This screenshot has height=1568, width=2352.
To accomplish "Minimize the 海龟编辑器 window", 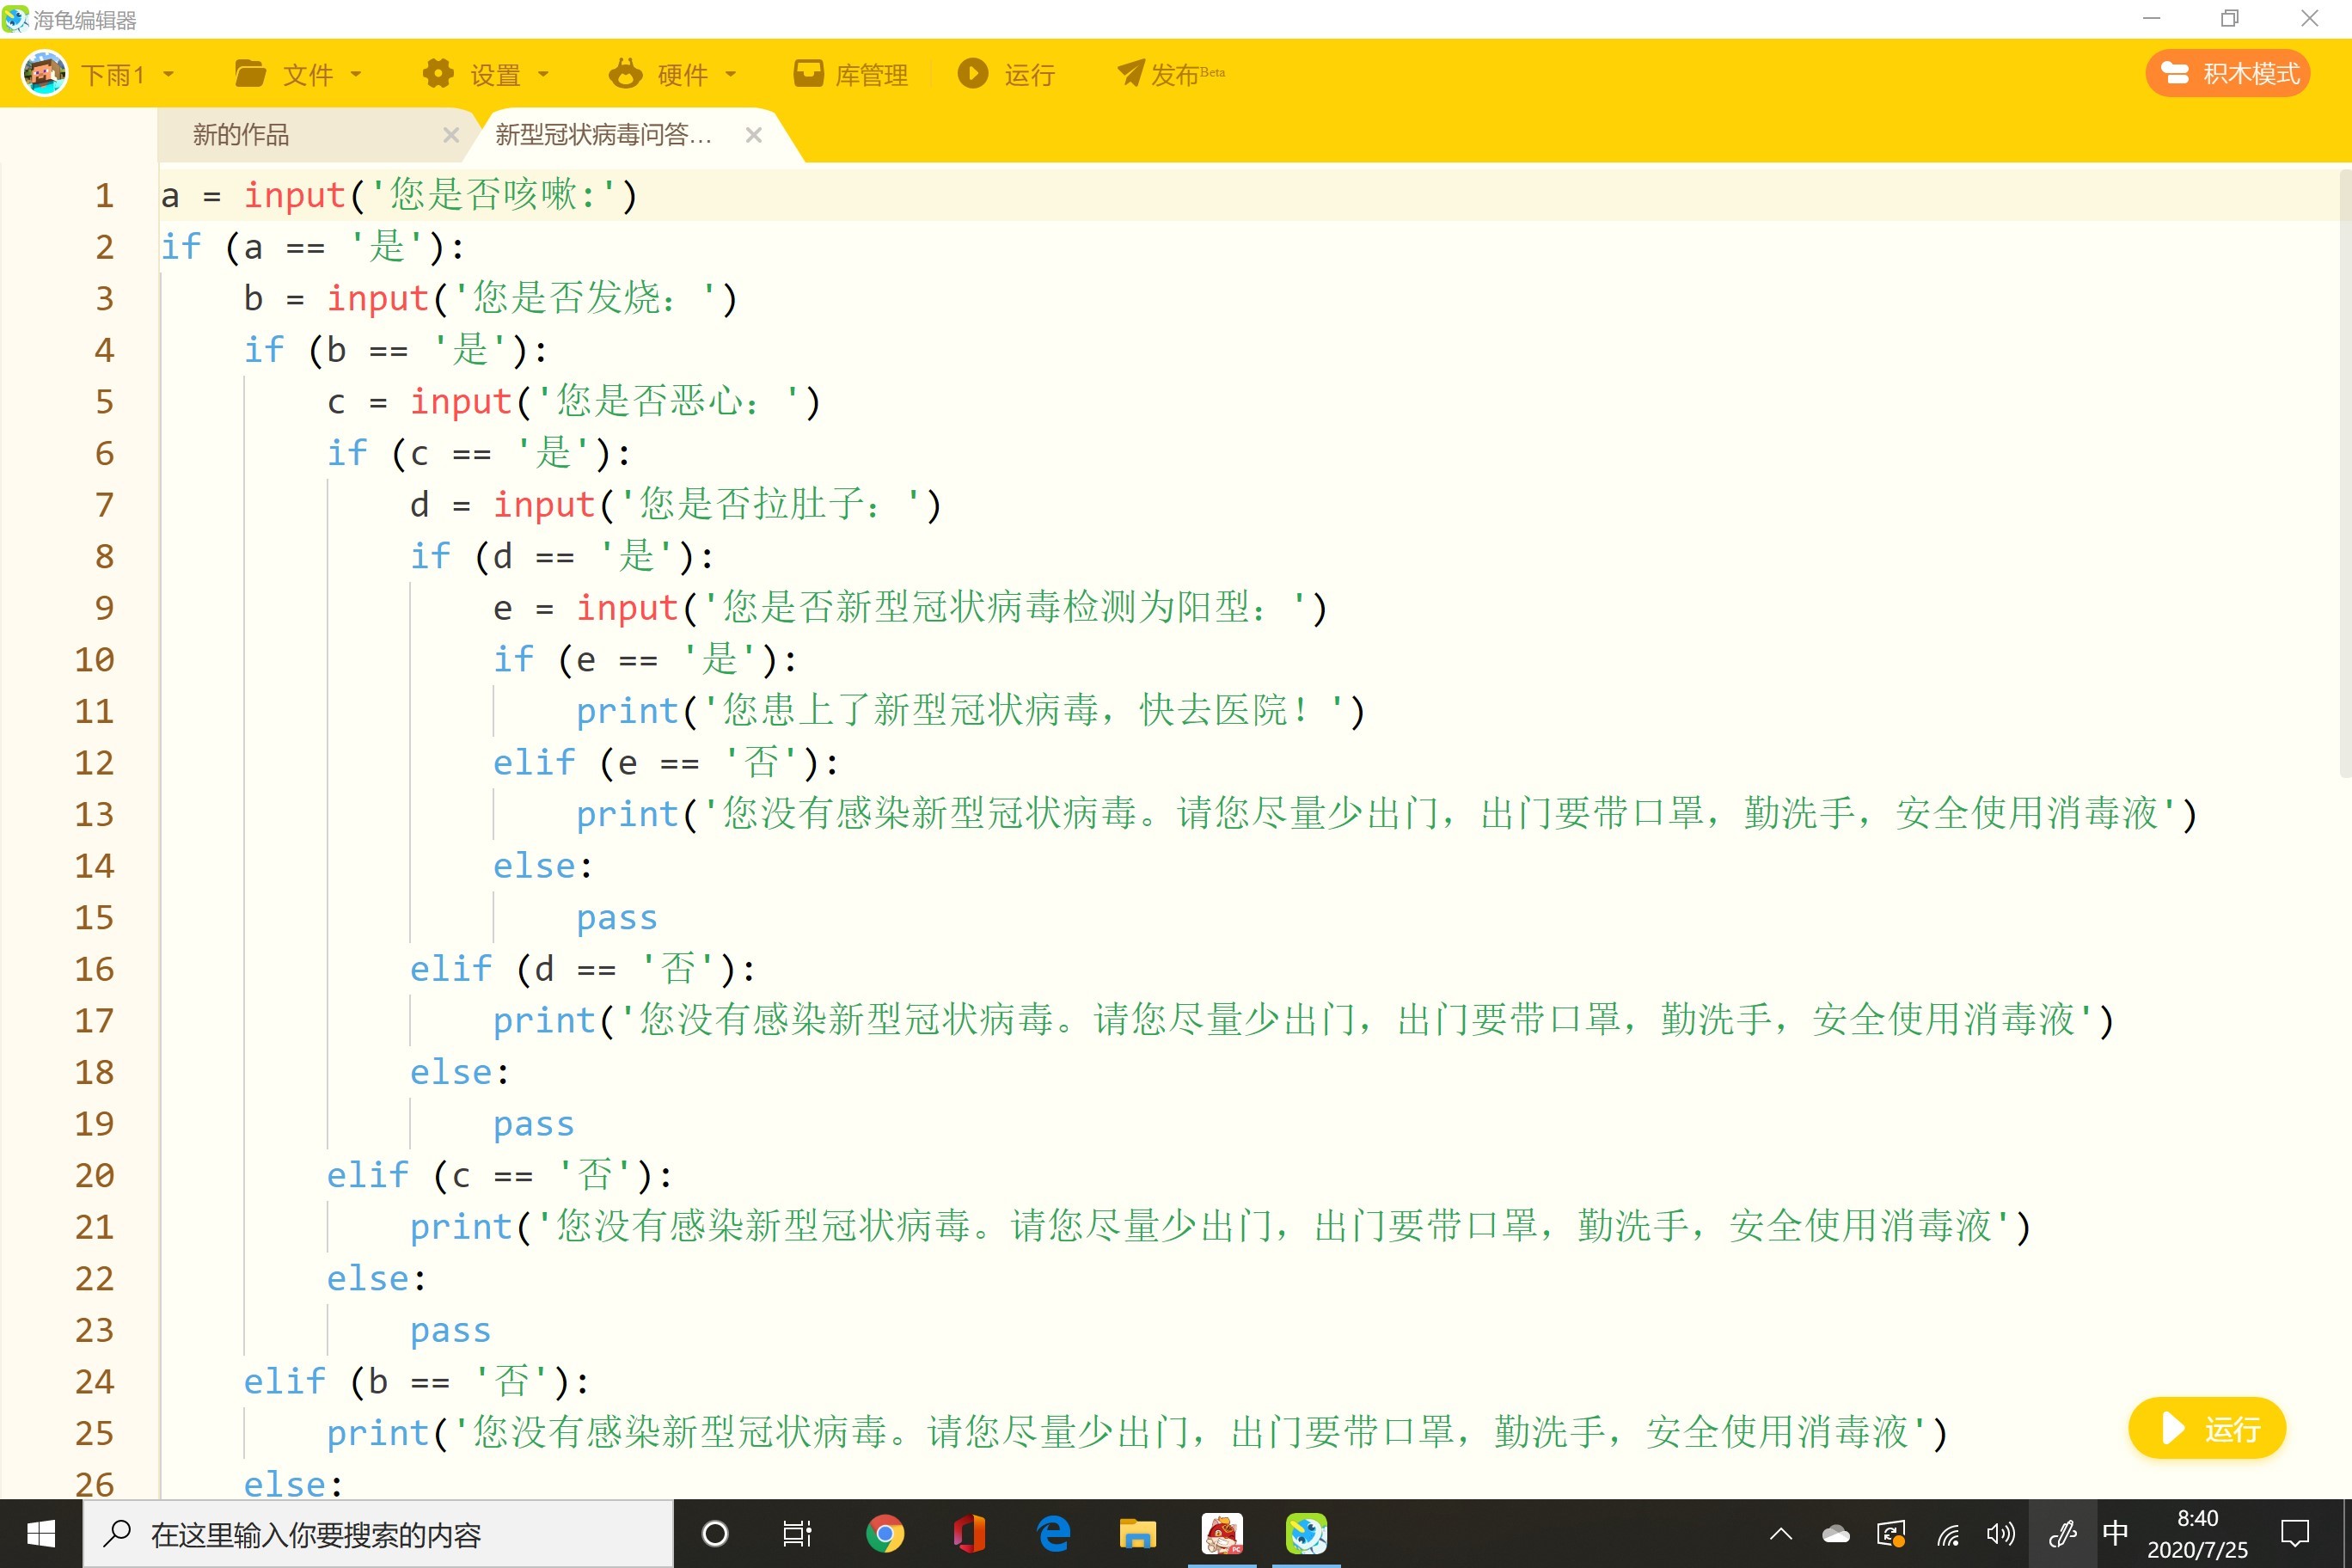I will 2151,18.
